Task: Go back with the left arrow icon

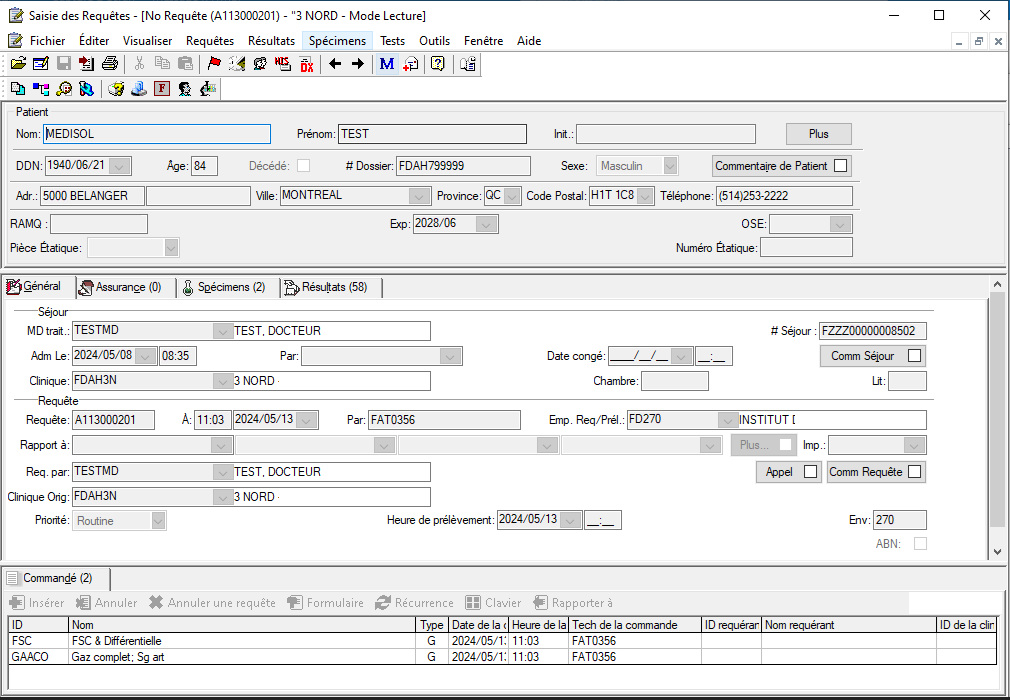Action: tap(335, 64)
